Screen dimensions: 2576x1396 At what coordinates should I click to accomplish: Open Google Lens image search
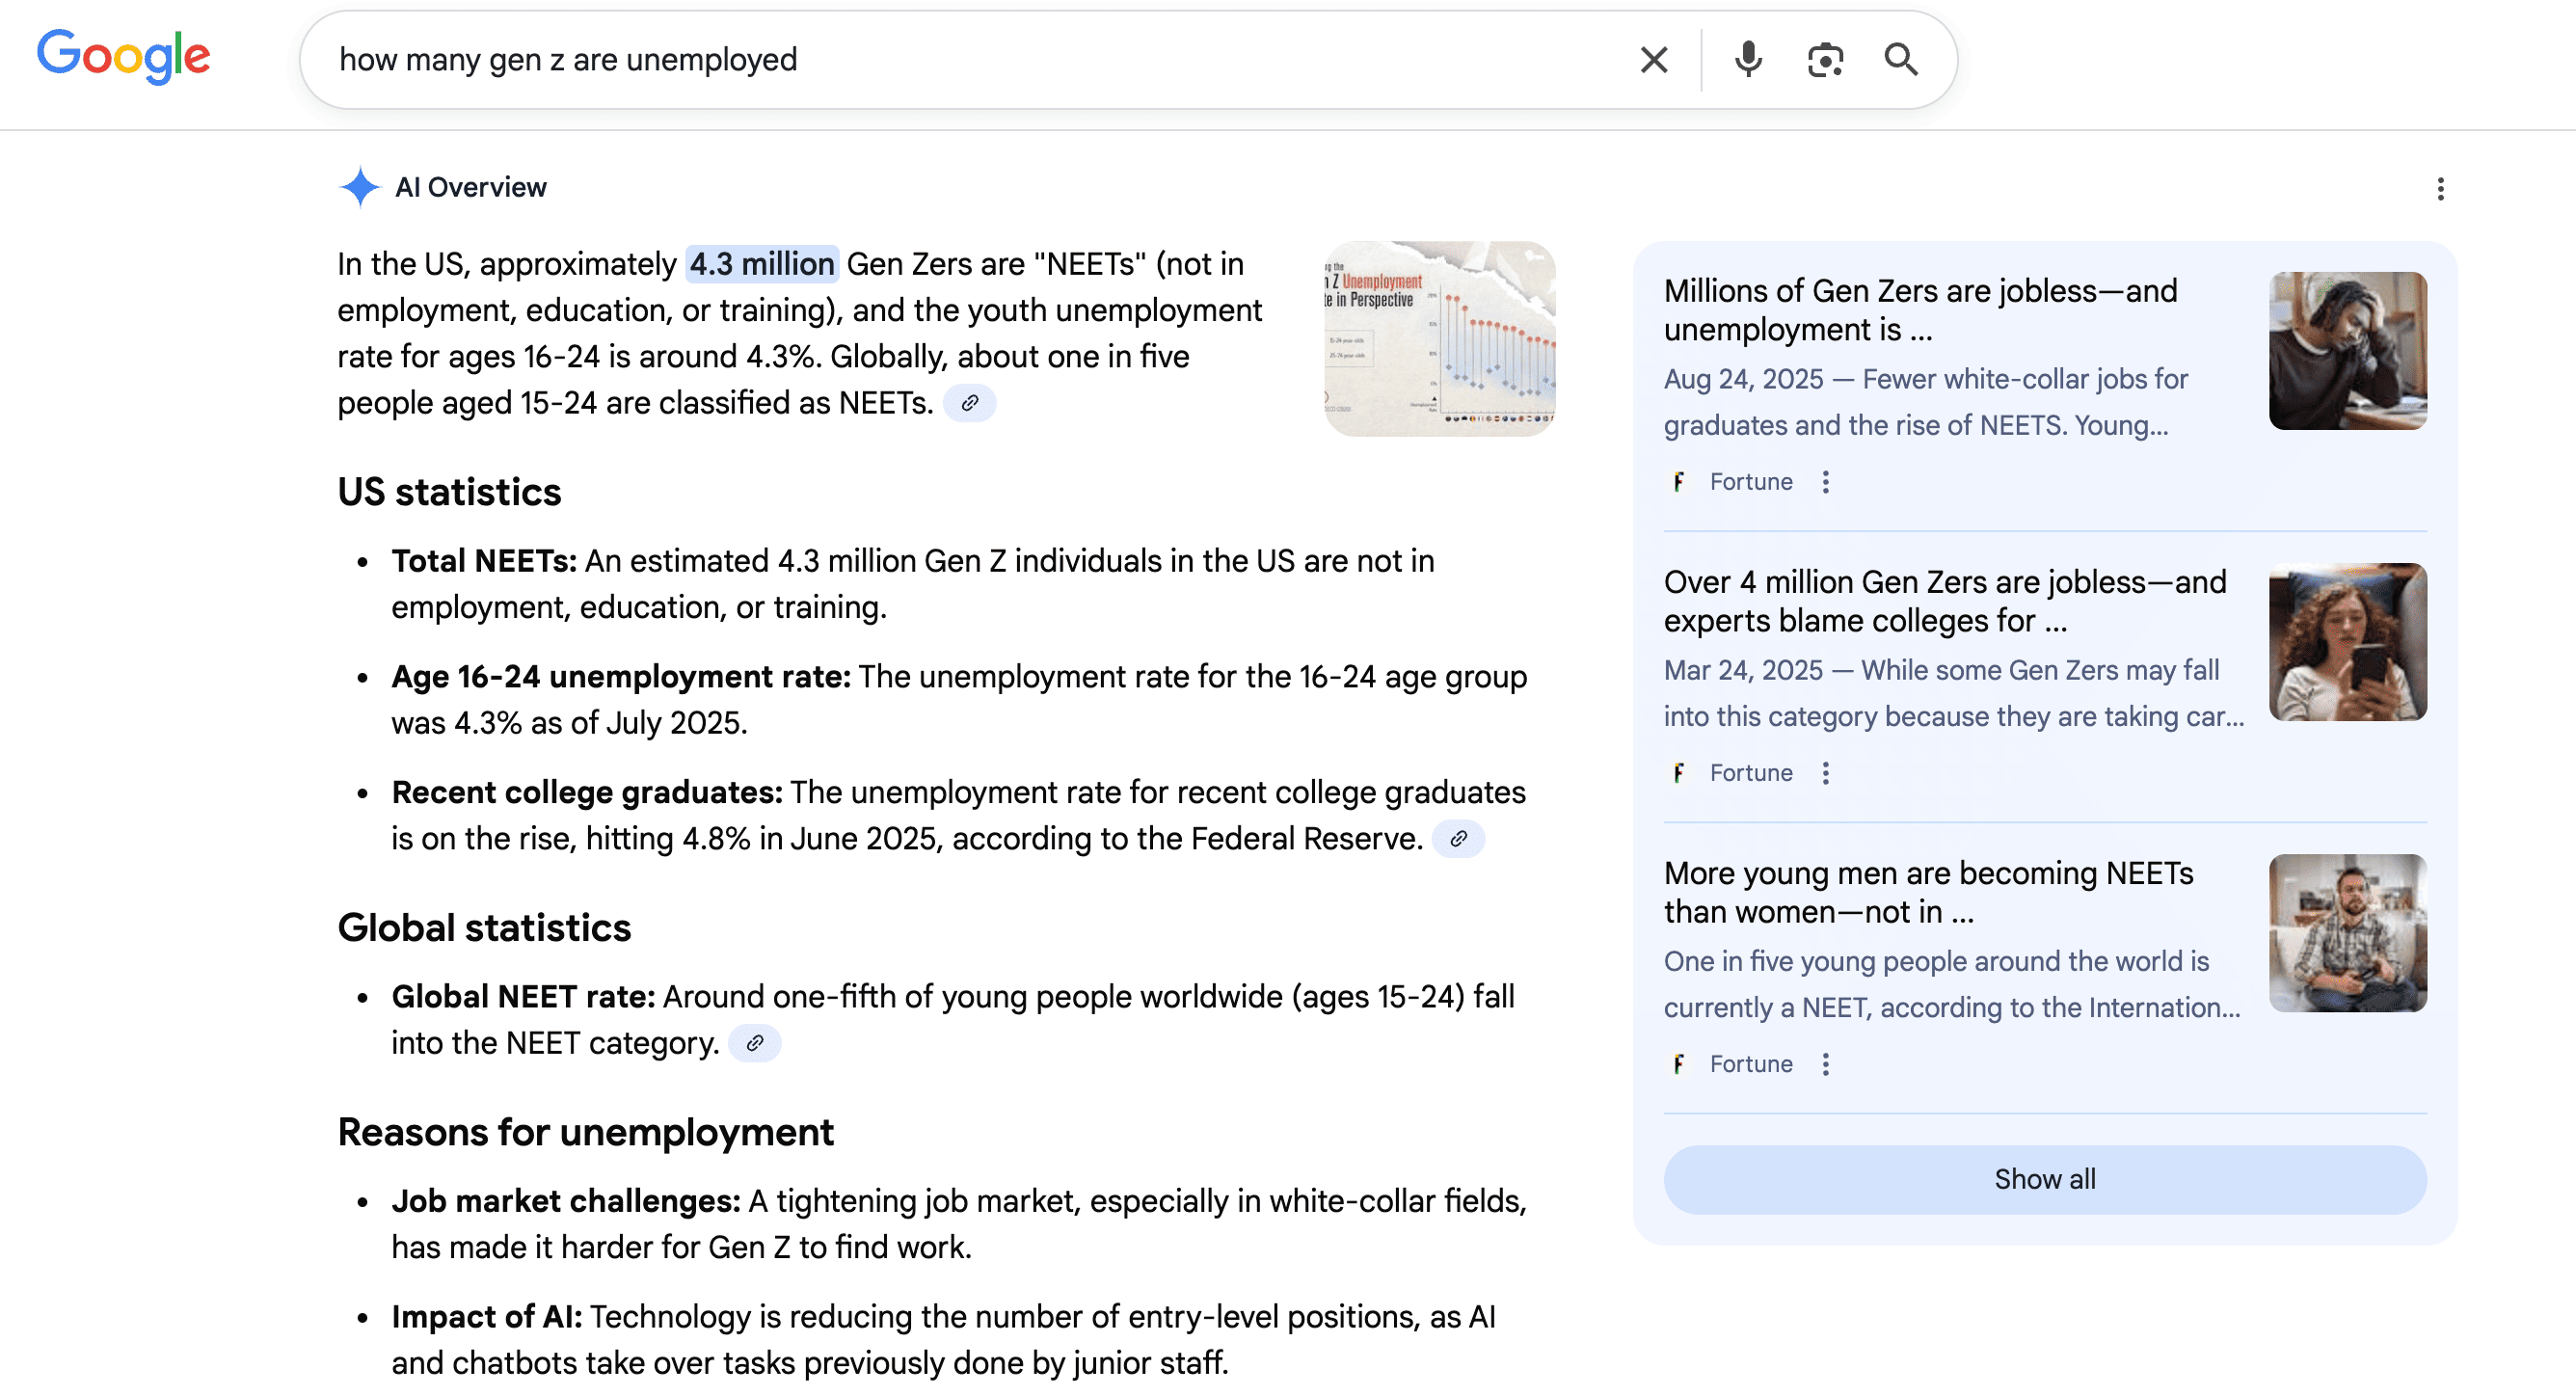[1825, 60]
